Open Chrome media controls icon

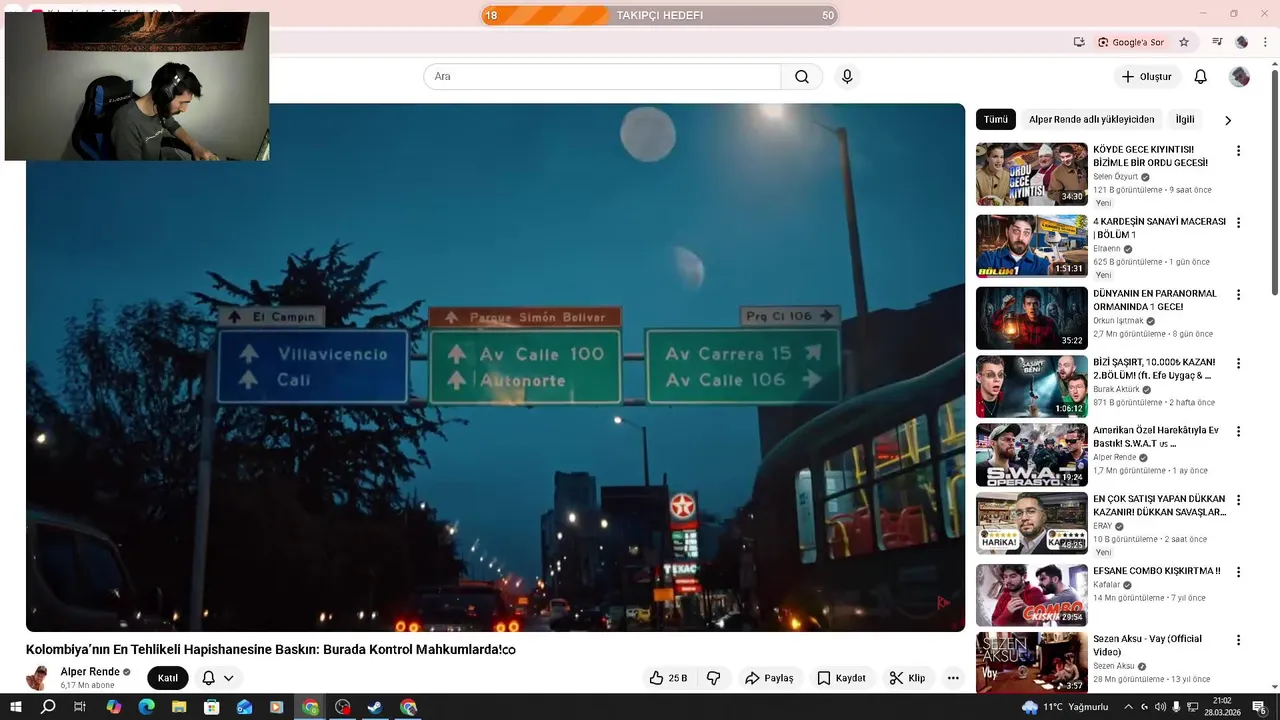click(1217, 42)
